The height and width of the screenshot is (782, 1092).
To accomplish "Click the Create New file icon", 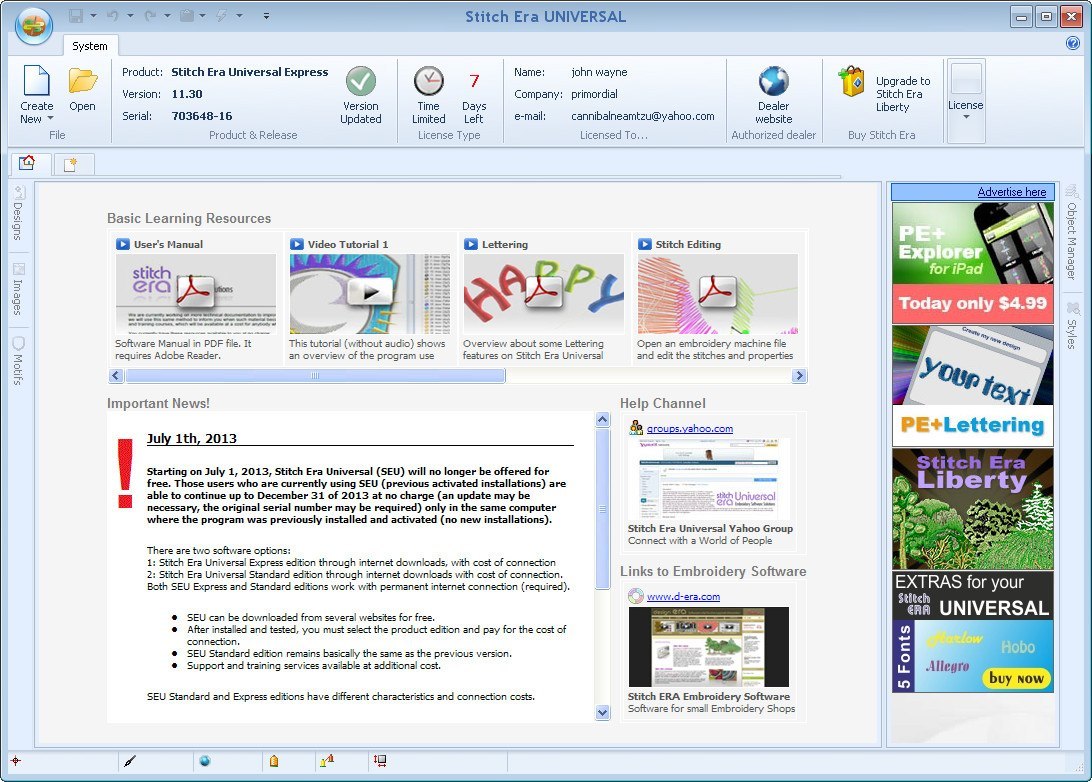I will point(36,80).
